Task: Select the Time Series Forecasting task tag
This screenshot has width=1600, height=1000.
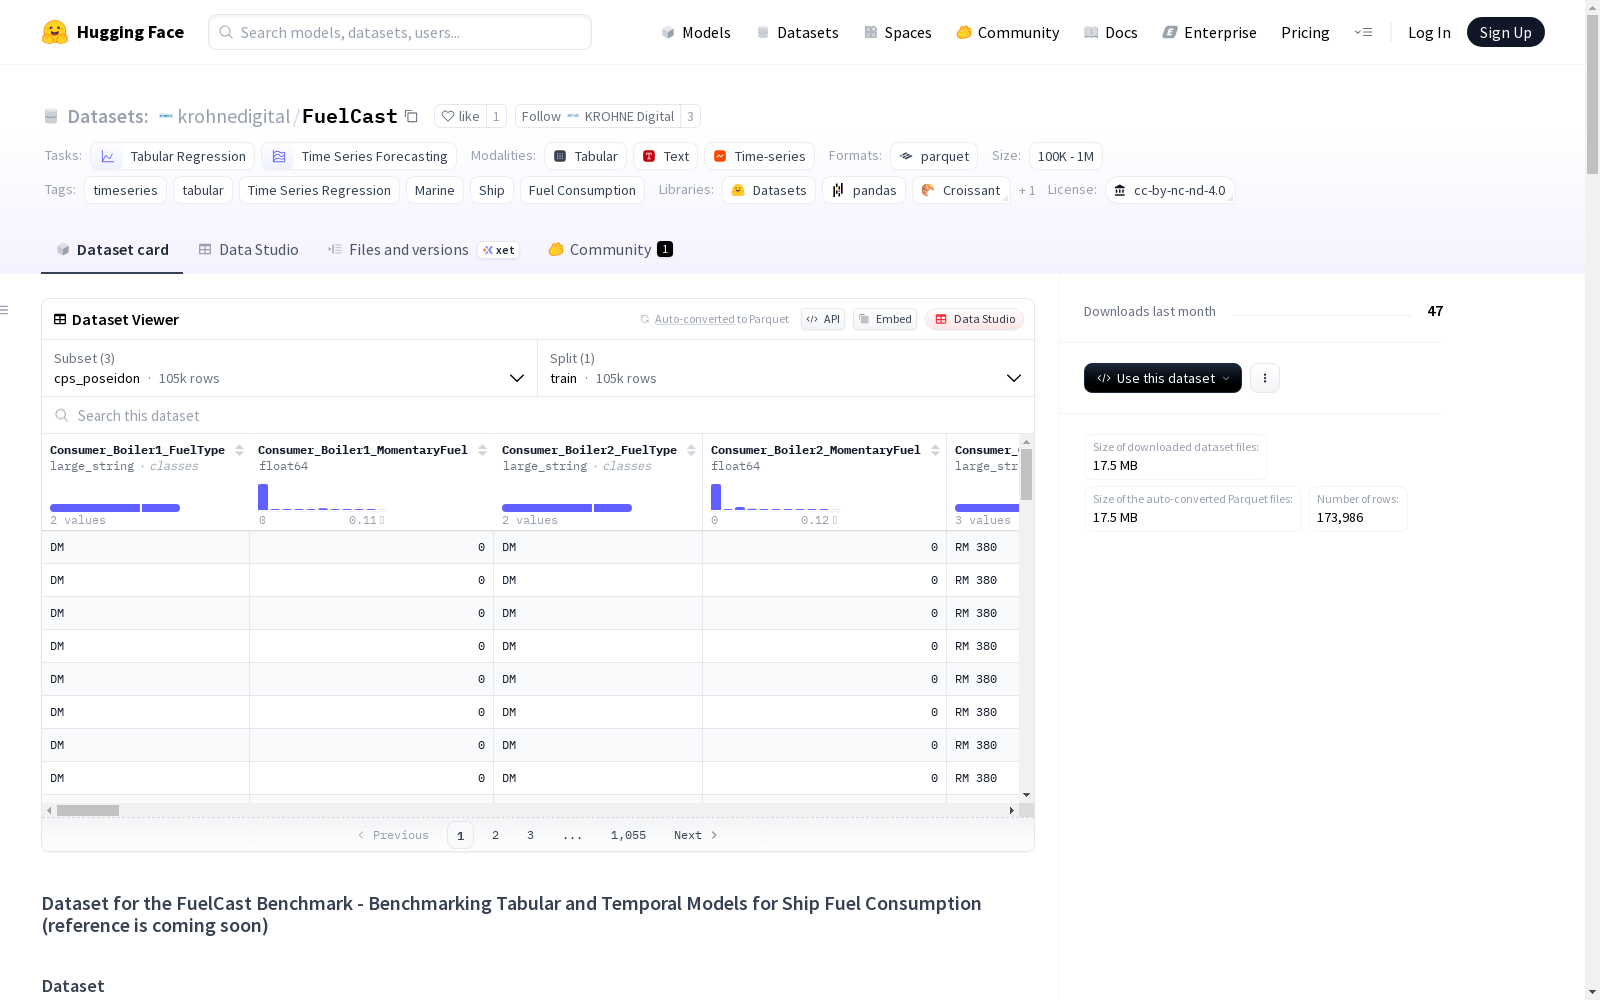Action: [x=359, y=156]
